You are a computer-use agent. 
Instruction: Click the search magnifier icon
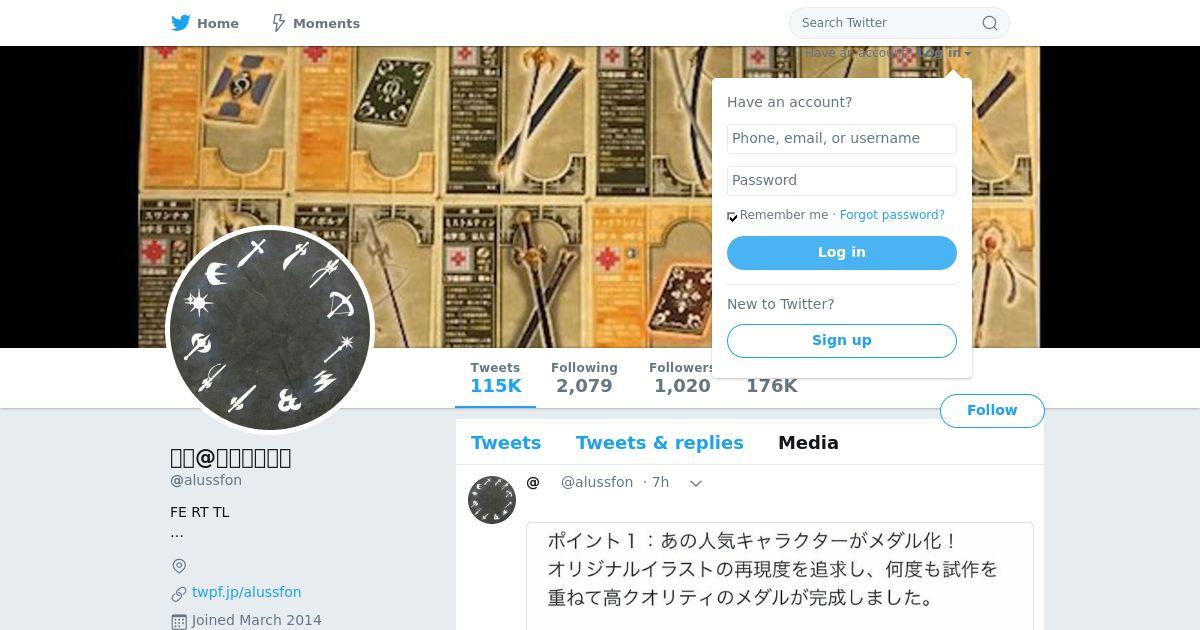990,23
